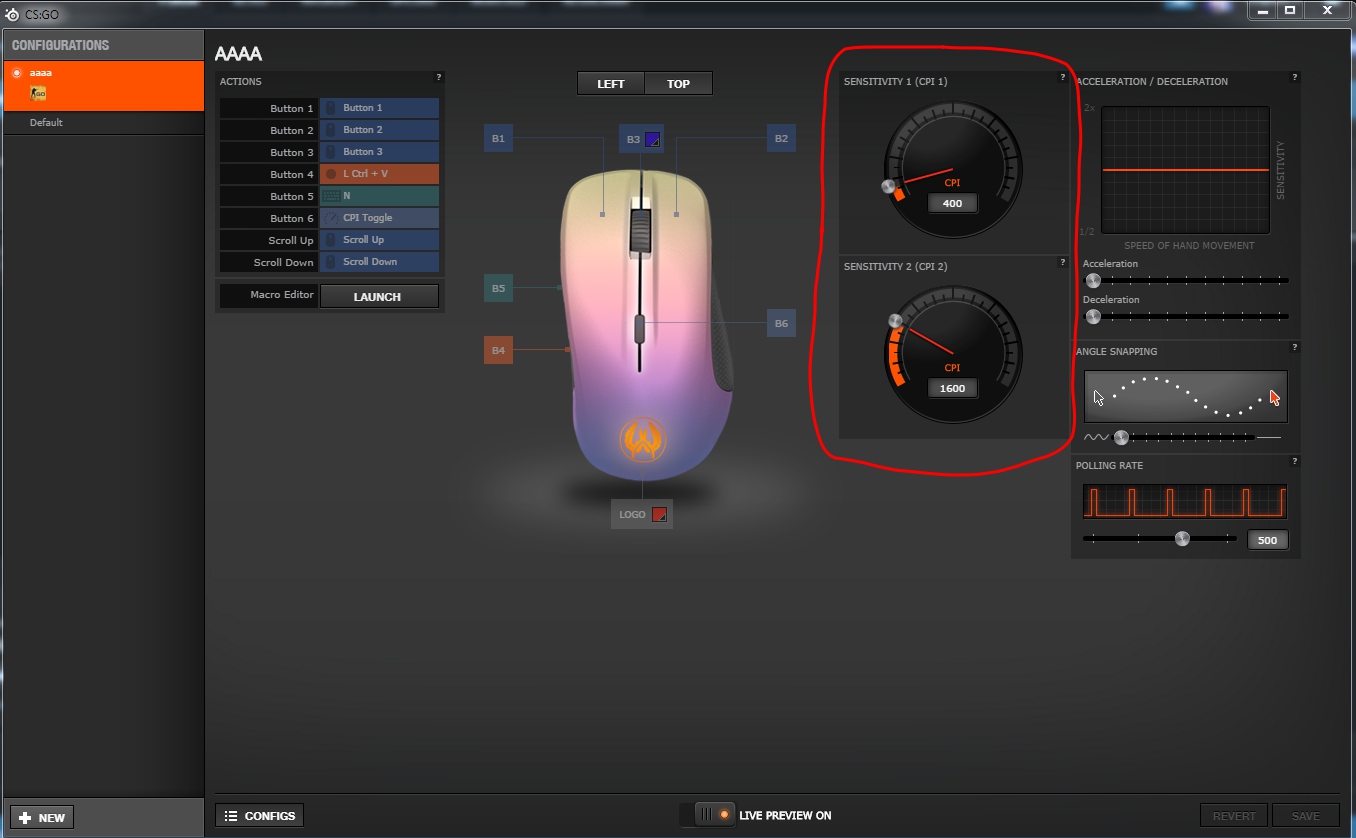Select the B5 side button marker
Viewport: 1356px width, 838px height.
point(498,288)
